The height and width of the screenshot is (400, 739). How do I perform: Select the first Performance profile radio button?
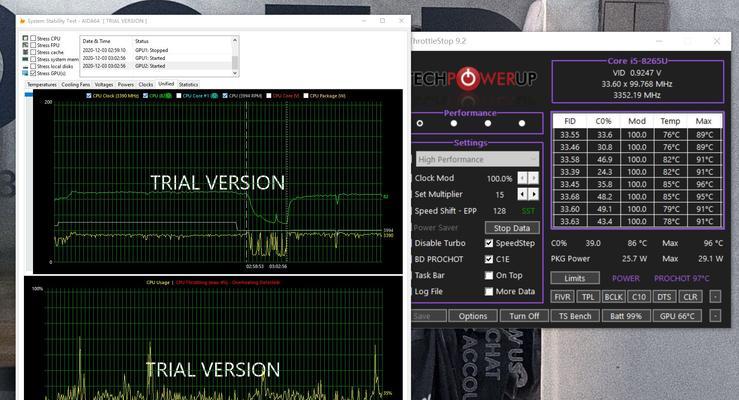click(420, 123)
